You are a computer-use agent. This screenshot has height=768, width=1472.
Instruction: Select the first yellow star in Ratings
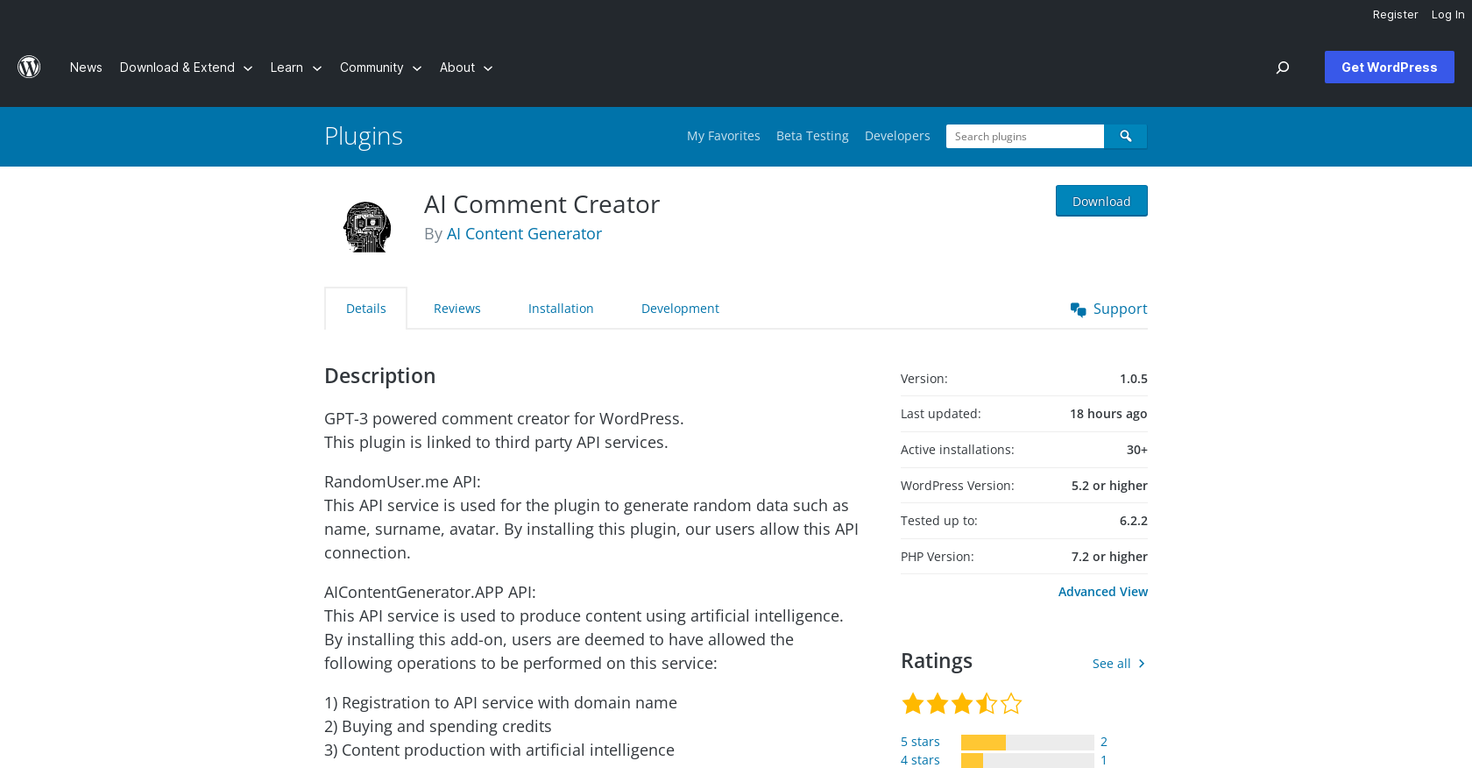[x=912, y=703]
